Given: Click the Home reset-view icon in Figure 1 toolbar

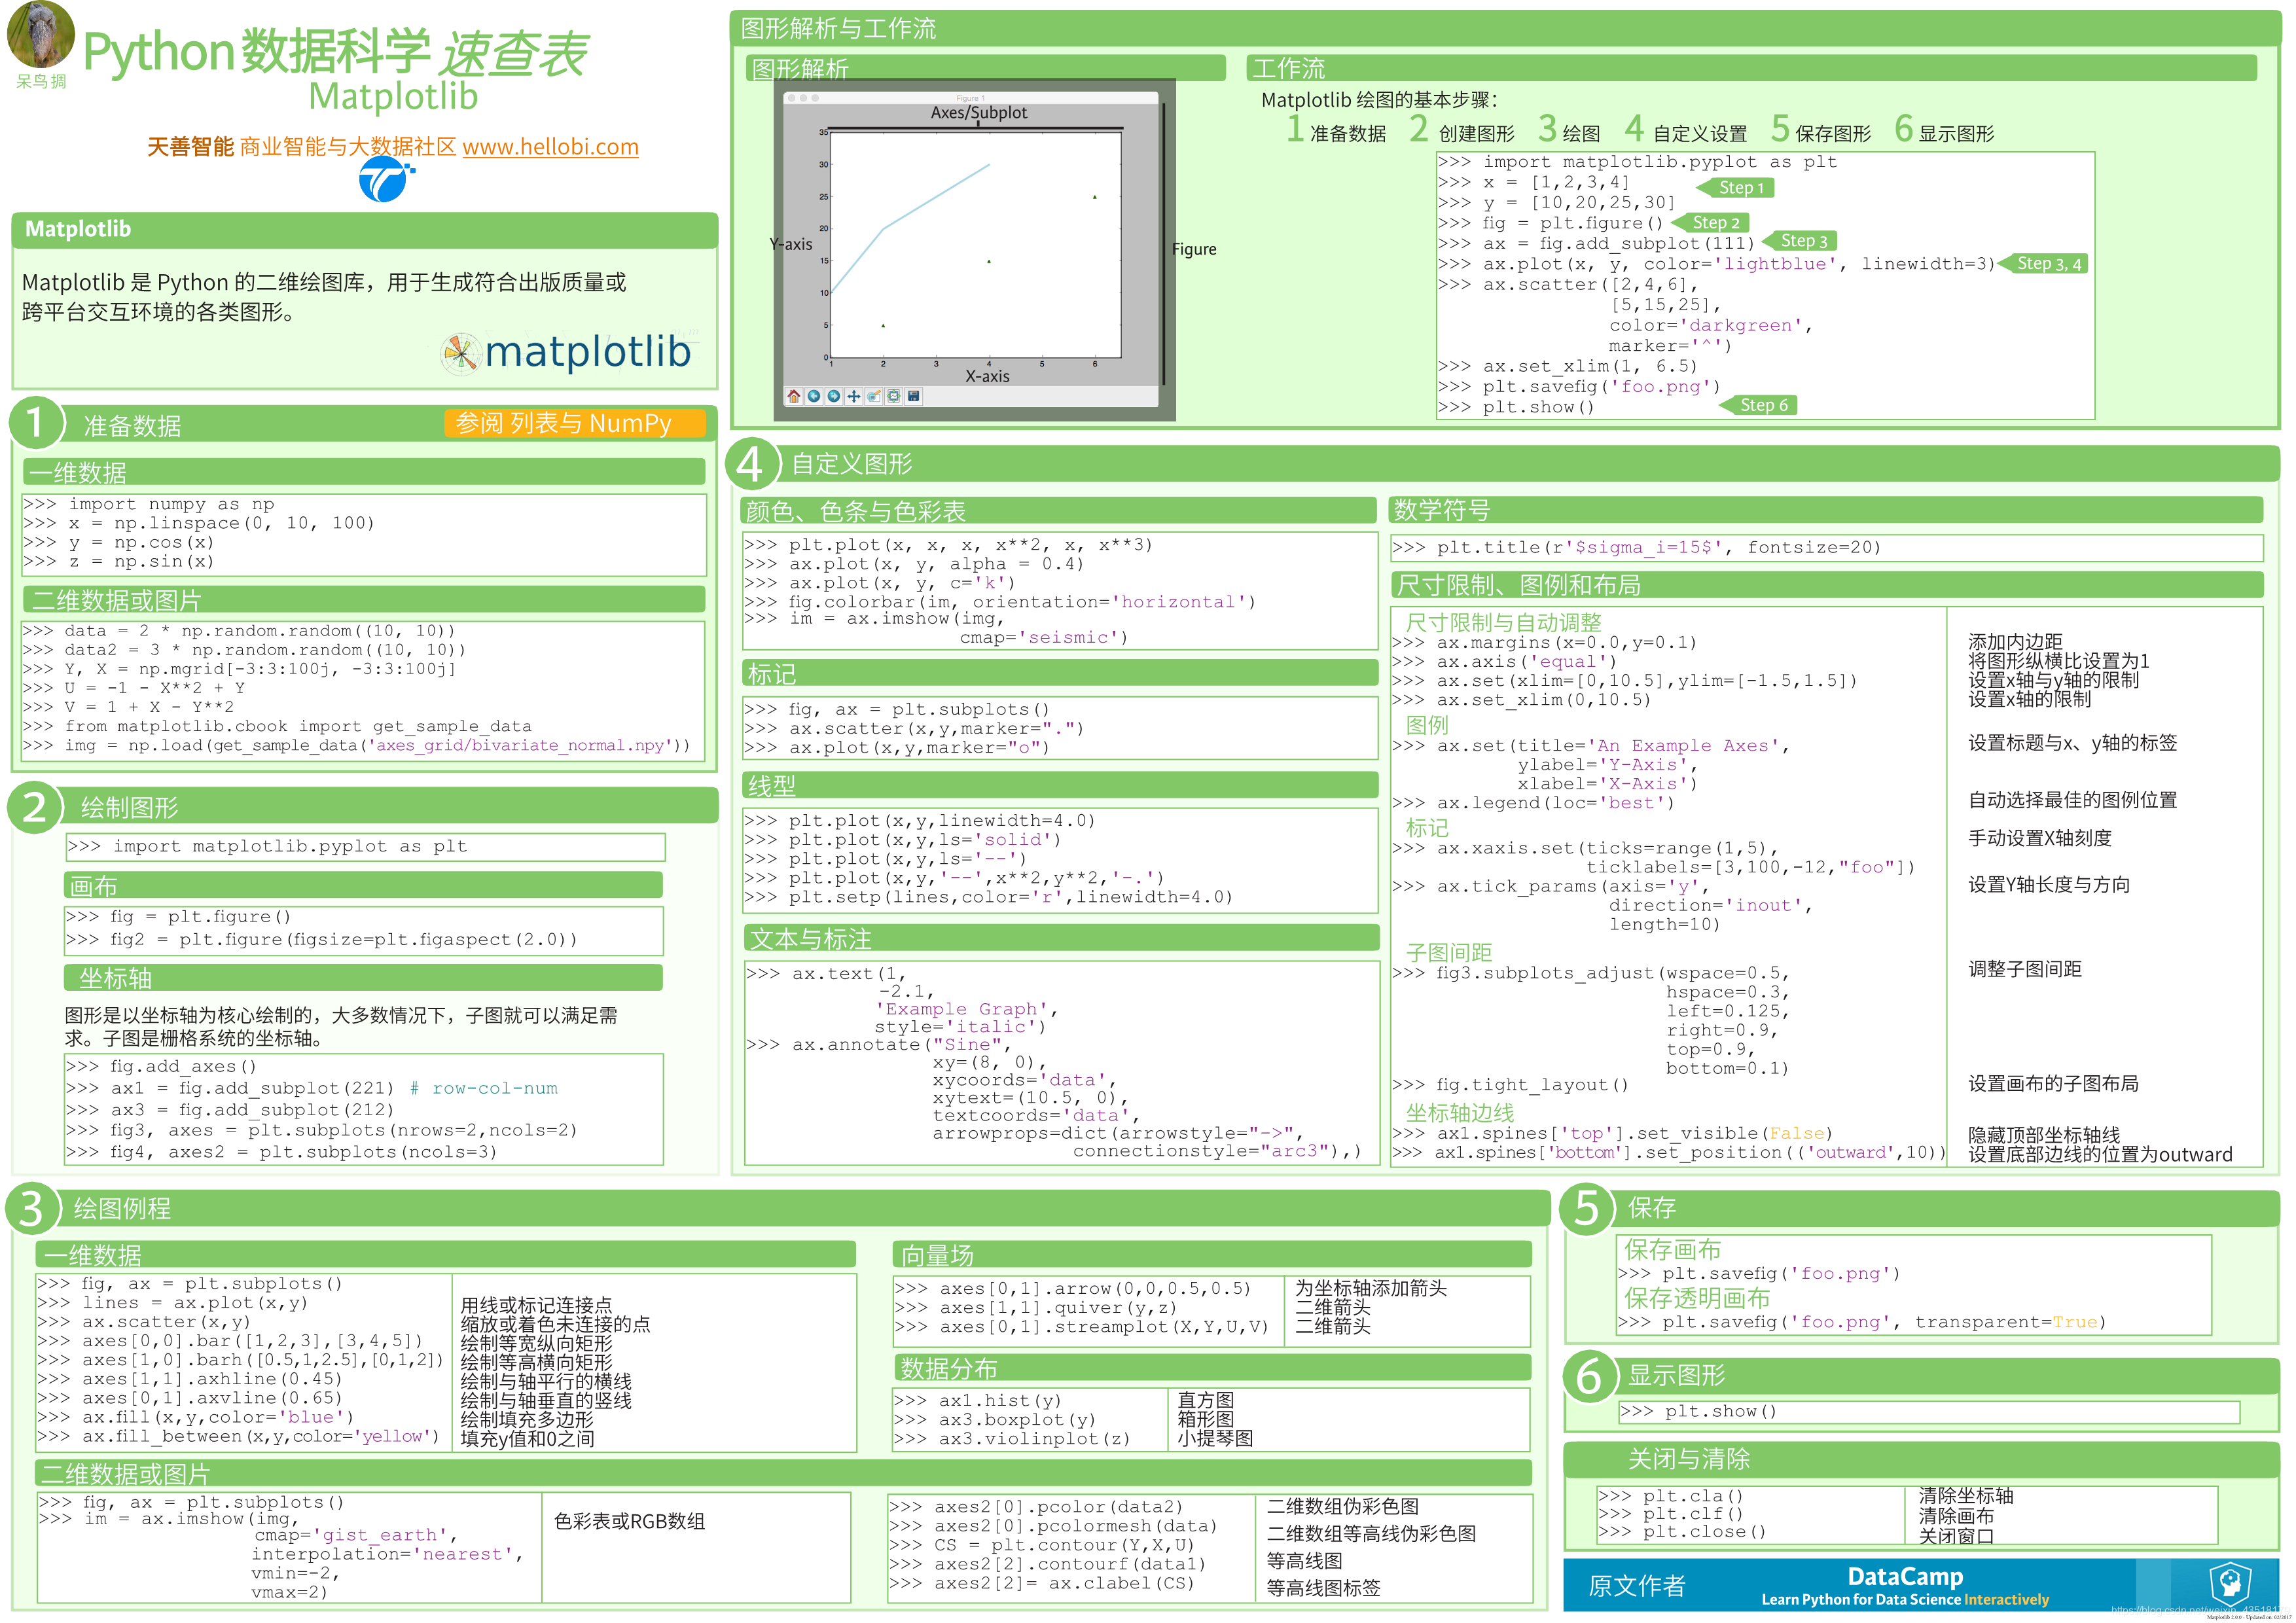Looking at the screenshot, I should click(x=793, y=396).
